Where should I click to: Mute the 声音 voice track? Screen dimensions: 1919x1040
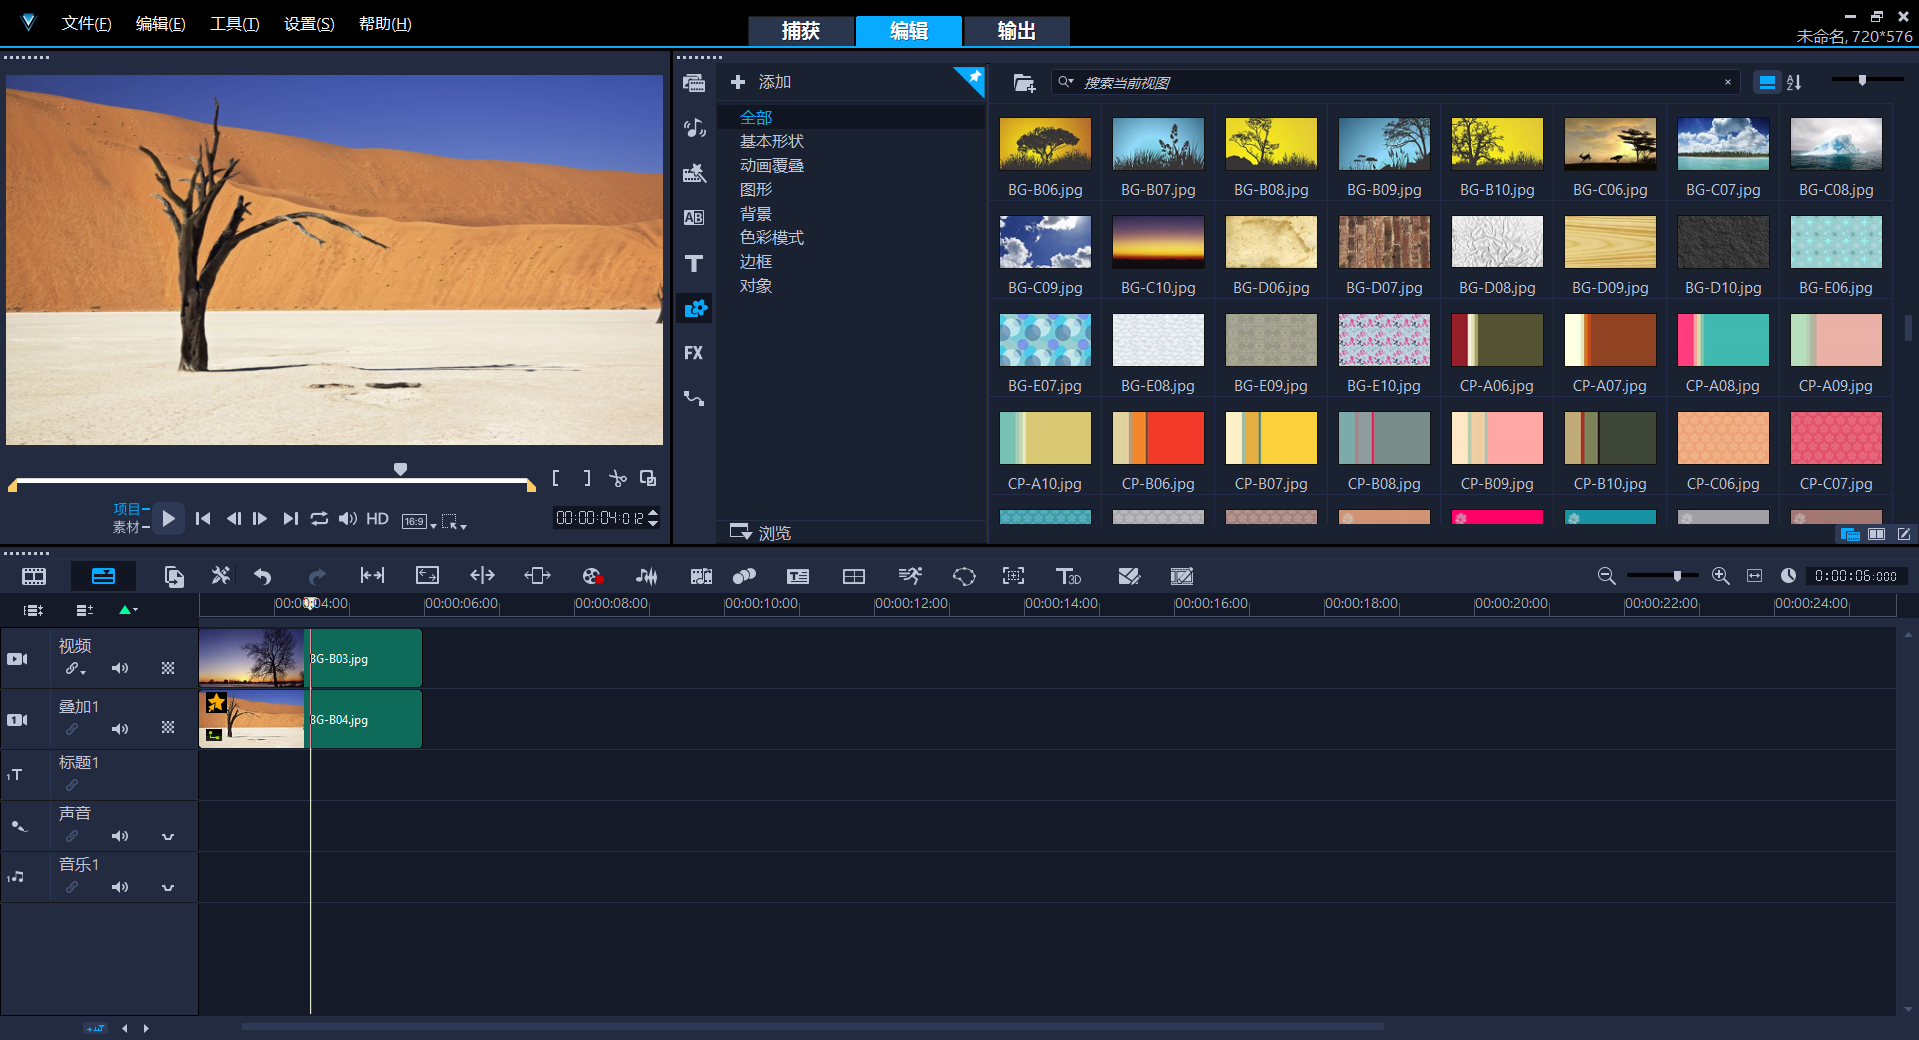click(x=120, y=836)
